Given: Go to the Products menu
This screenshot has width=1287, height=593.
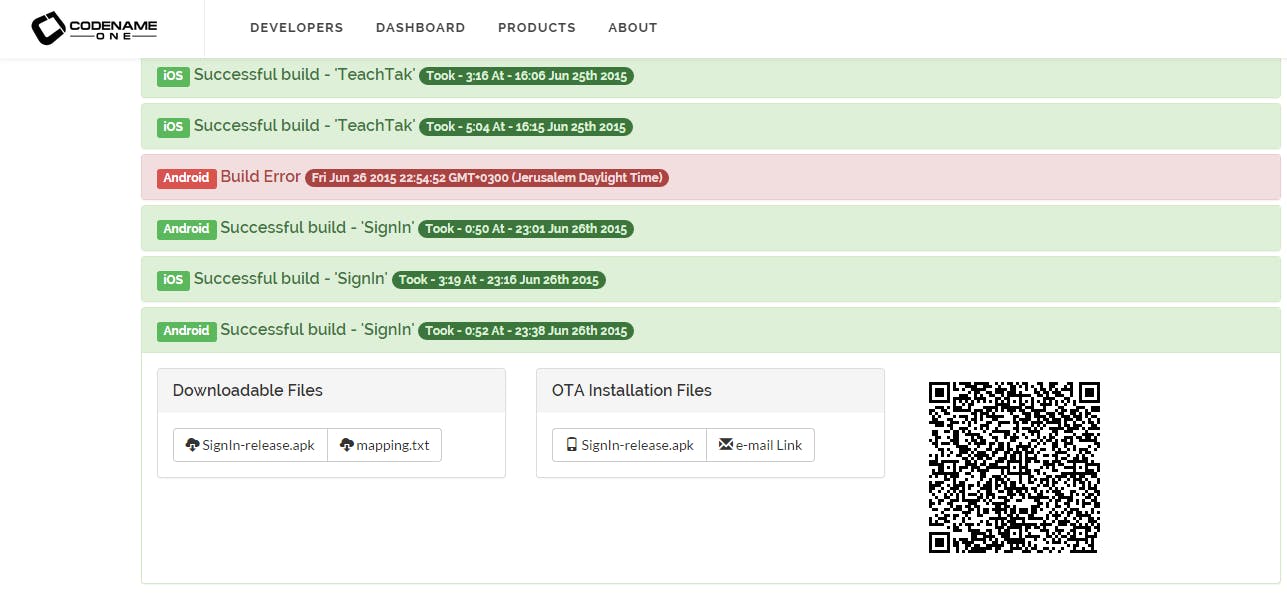Looking at the screenshot, I should 537,28.
